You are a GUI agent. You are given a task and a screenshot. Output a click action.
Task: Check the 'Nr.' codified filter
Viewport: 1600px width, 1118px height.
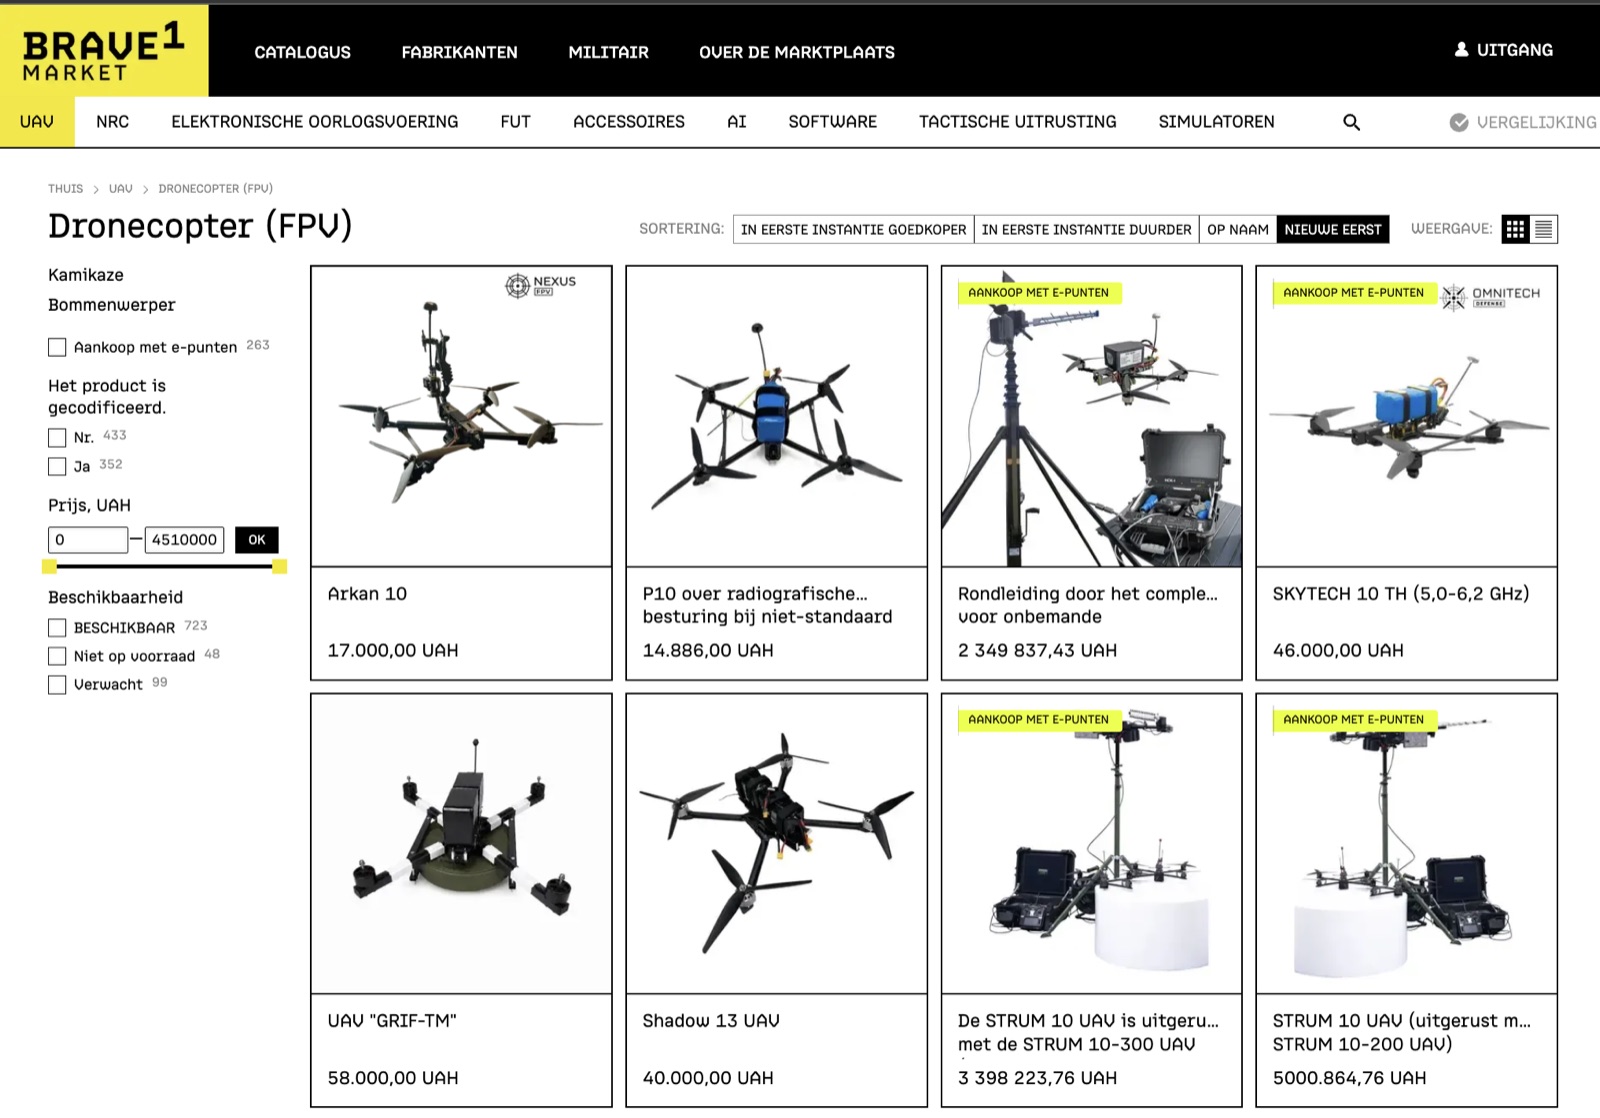(x=57, y=437)
